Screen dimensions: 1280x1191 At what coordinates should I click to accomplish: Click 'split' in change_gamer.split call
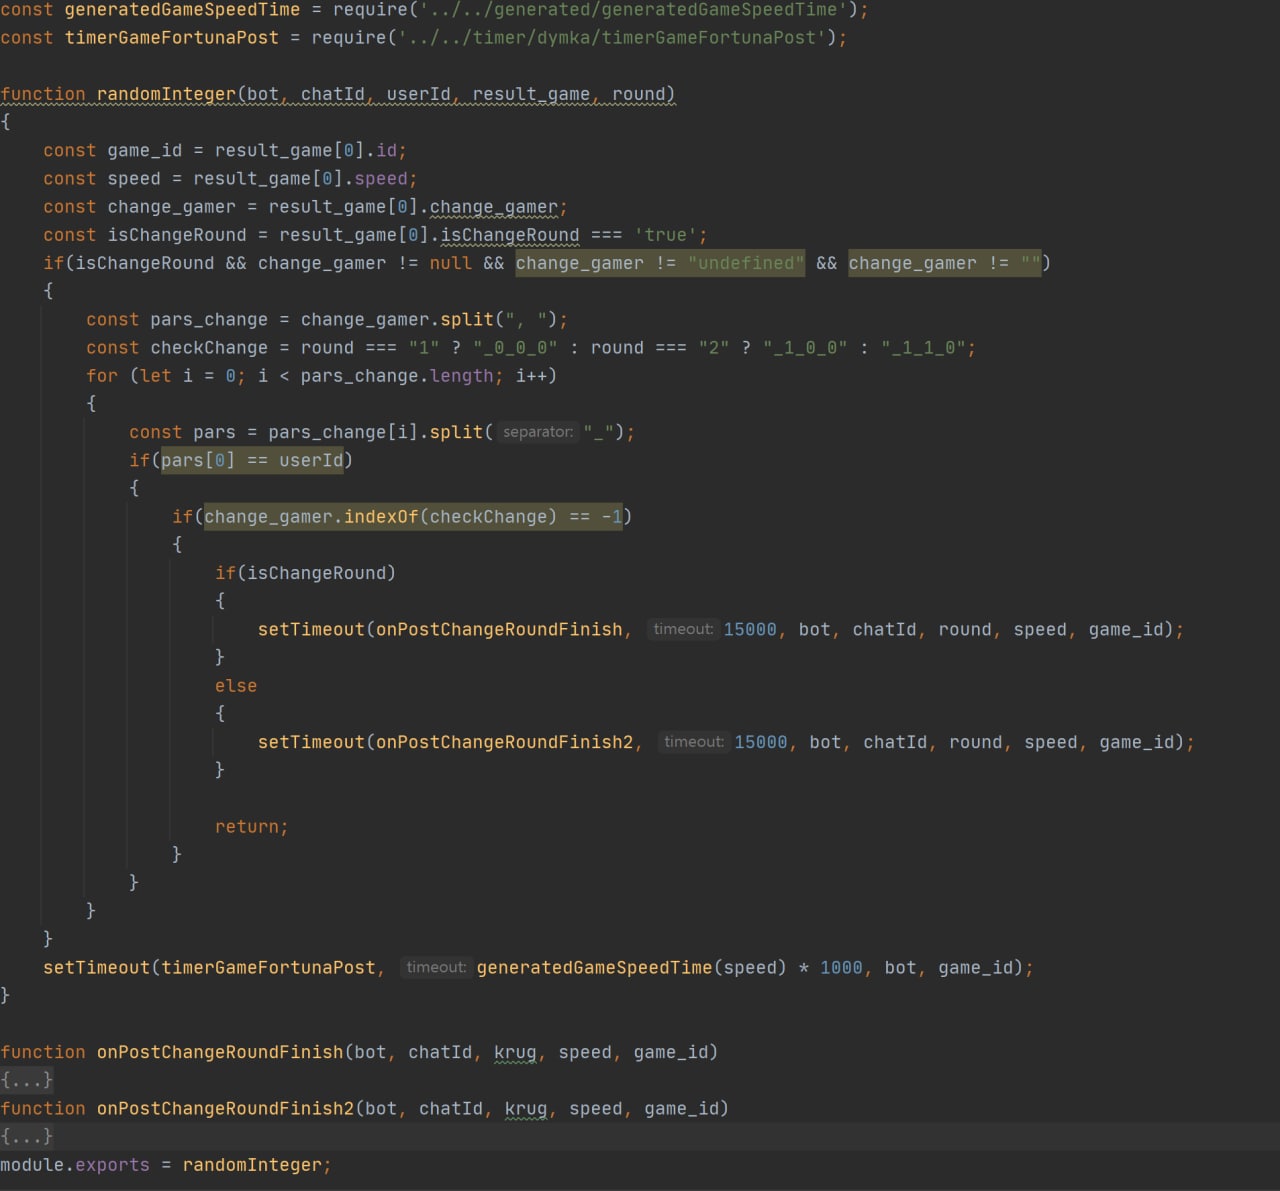[x=467, y=320]
